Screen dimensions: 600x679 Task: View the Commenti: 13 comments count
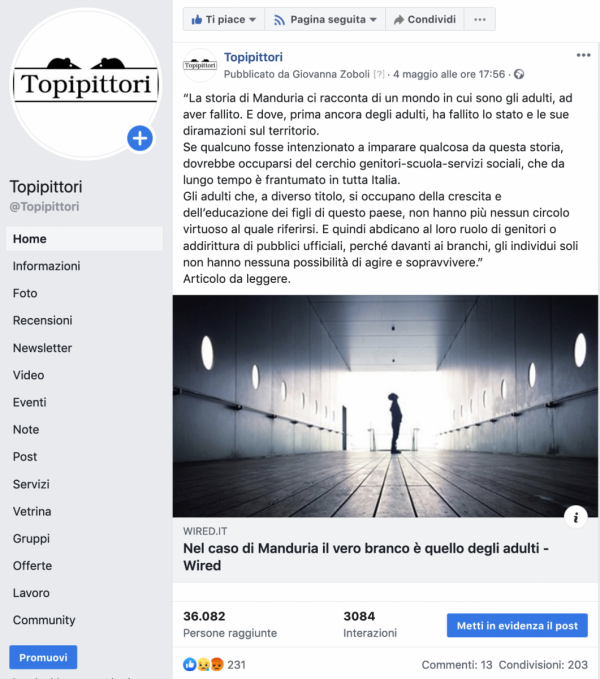tap(457, 665)
